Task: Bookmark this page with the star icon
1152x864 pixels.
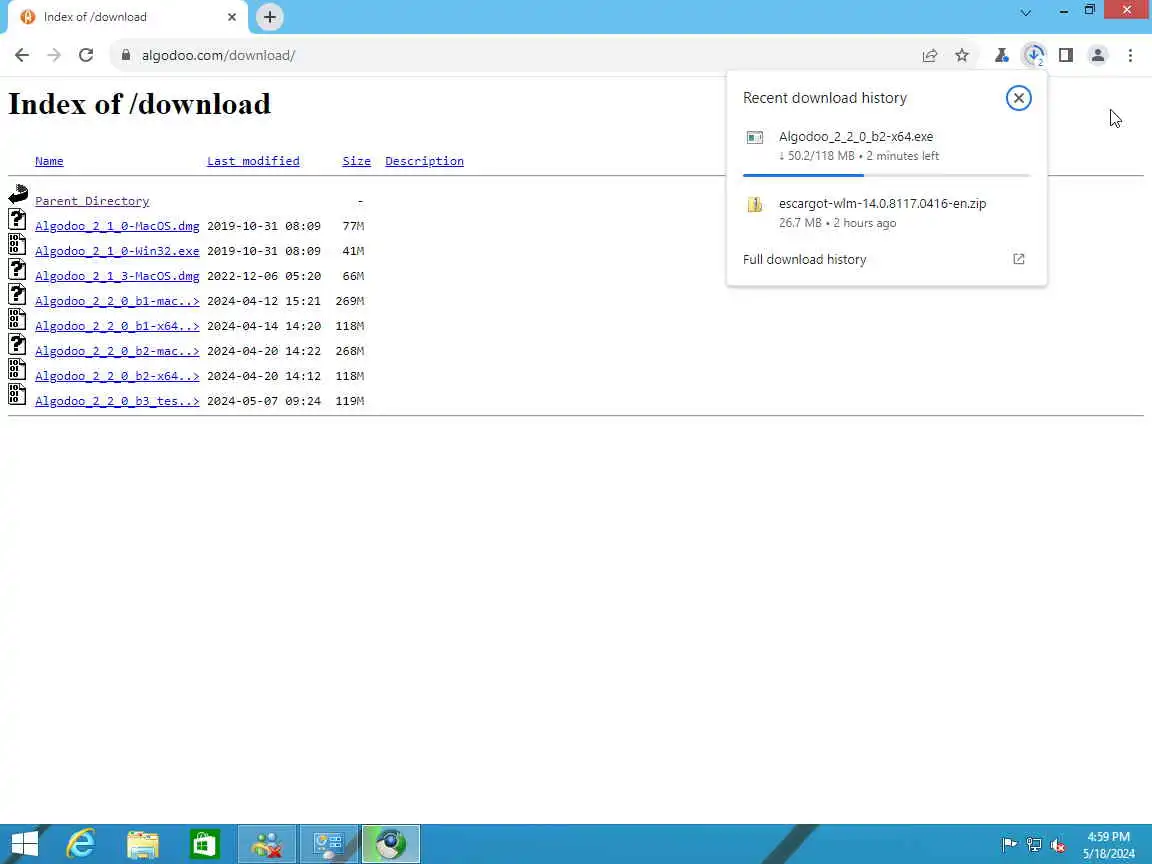Action: tap(962, 55)
